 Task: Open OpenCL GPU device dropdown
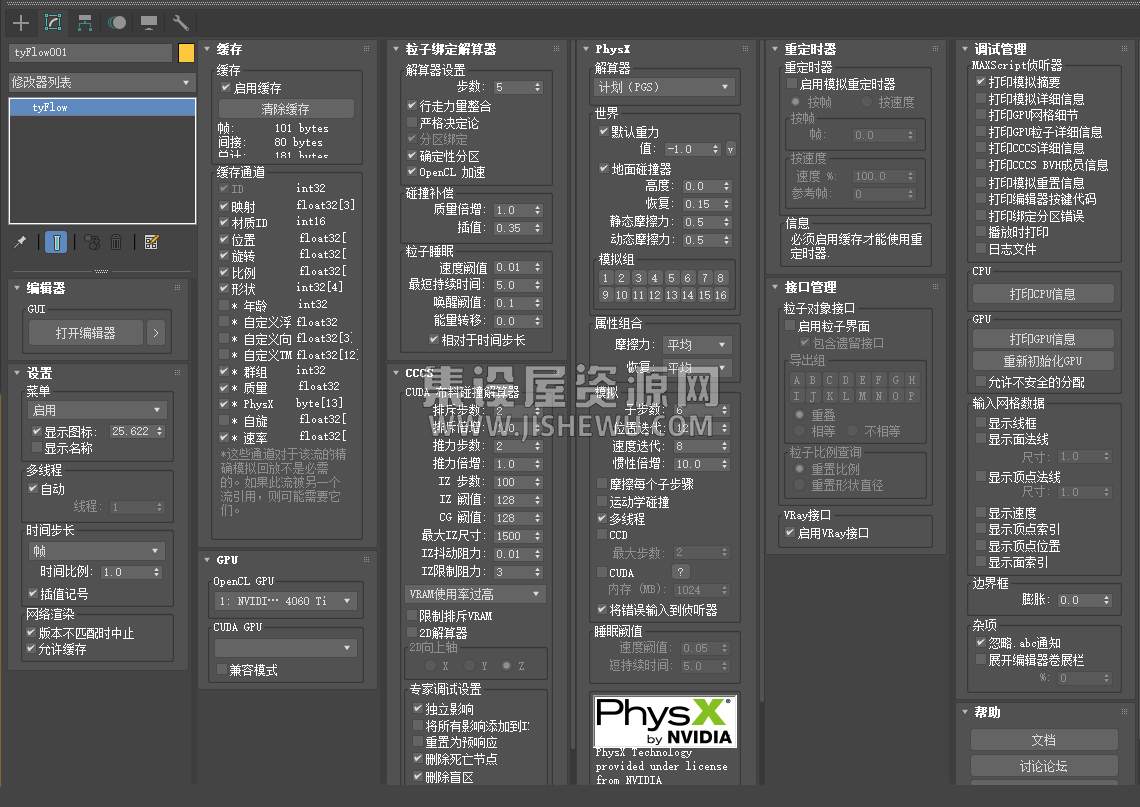coord(285,601)
